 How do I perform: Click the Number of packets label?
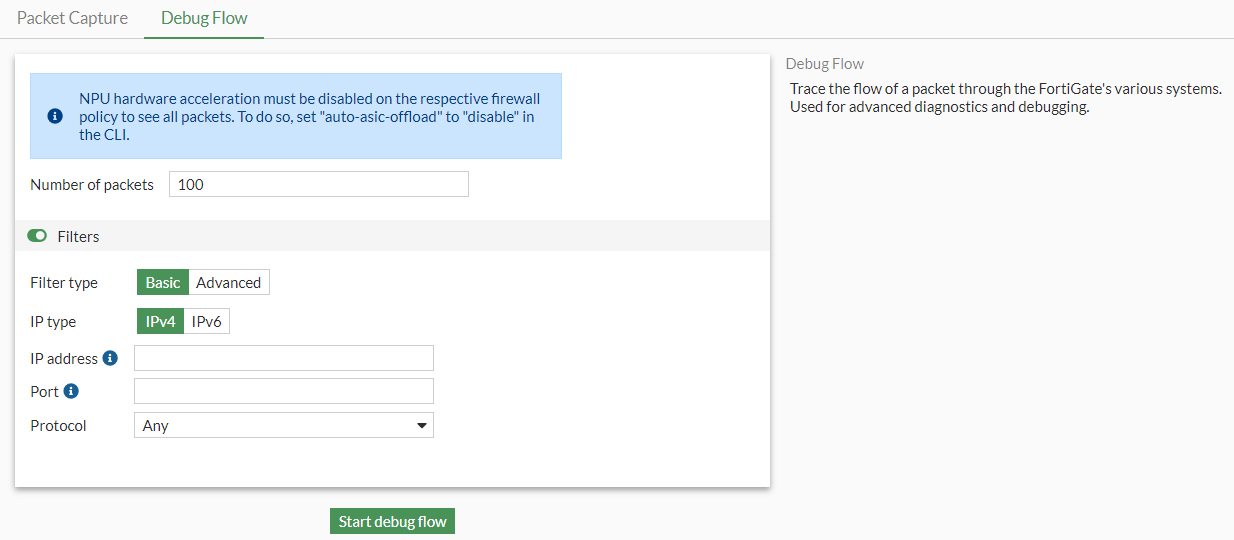tap(92, 185)
